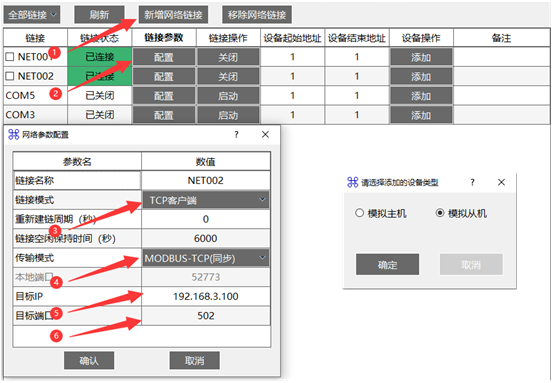The height and width of the screenshot is (383, 553).
Task: Click the 参数名 column header
Action: coord(77,162)
